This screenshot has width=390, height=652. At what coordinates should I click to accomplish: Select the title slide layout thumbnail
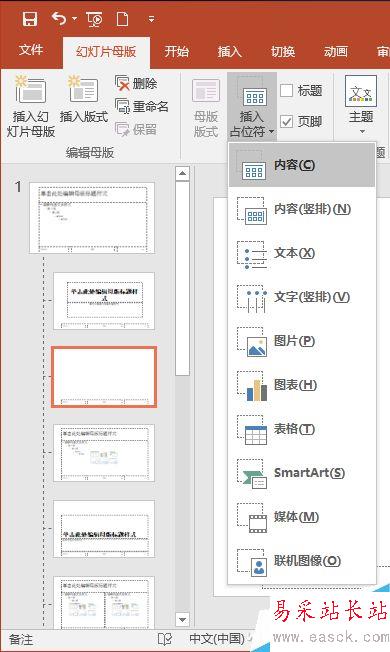pyautogui.click(x=104, y=301)
